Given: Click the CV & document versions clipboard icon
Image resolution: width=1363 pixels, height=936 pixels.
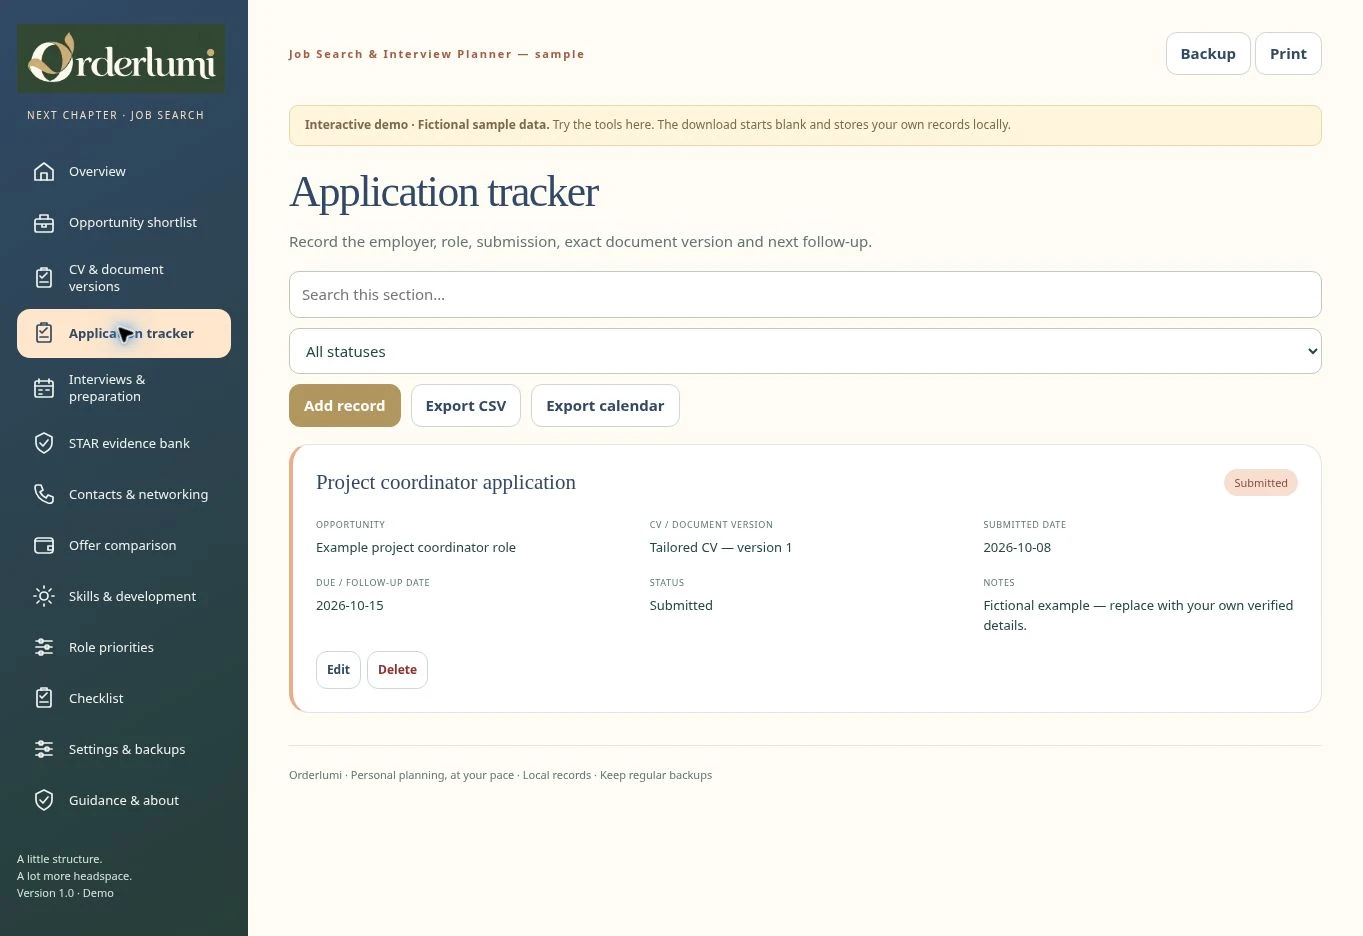Looking at the screenshot, I should (44, 278).
